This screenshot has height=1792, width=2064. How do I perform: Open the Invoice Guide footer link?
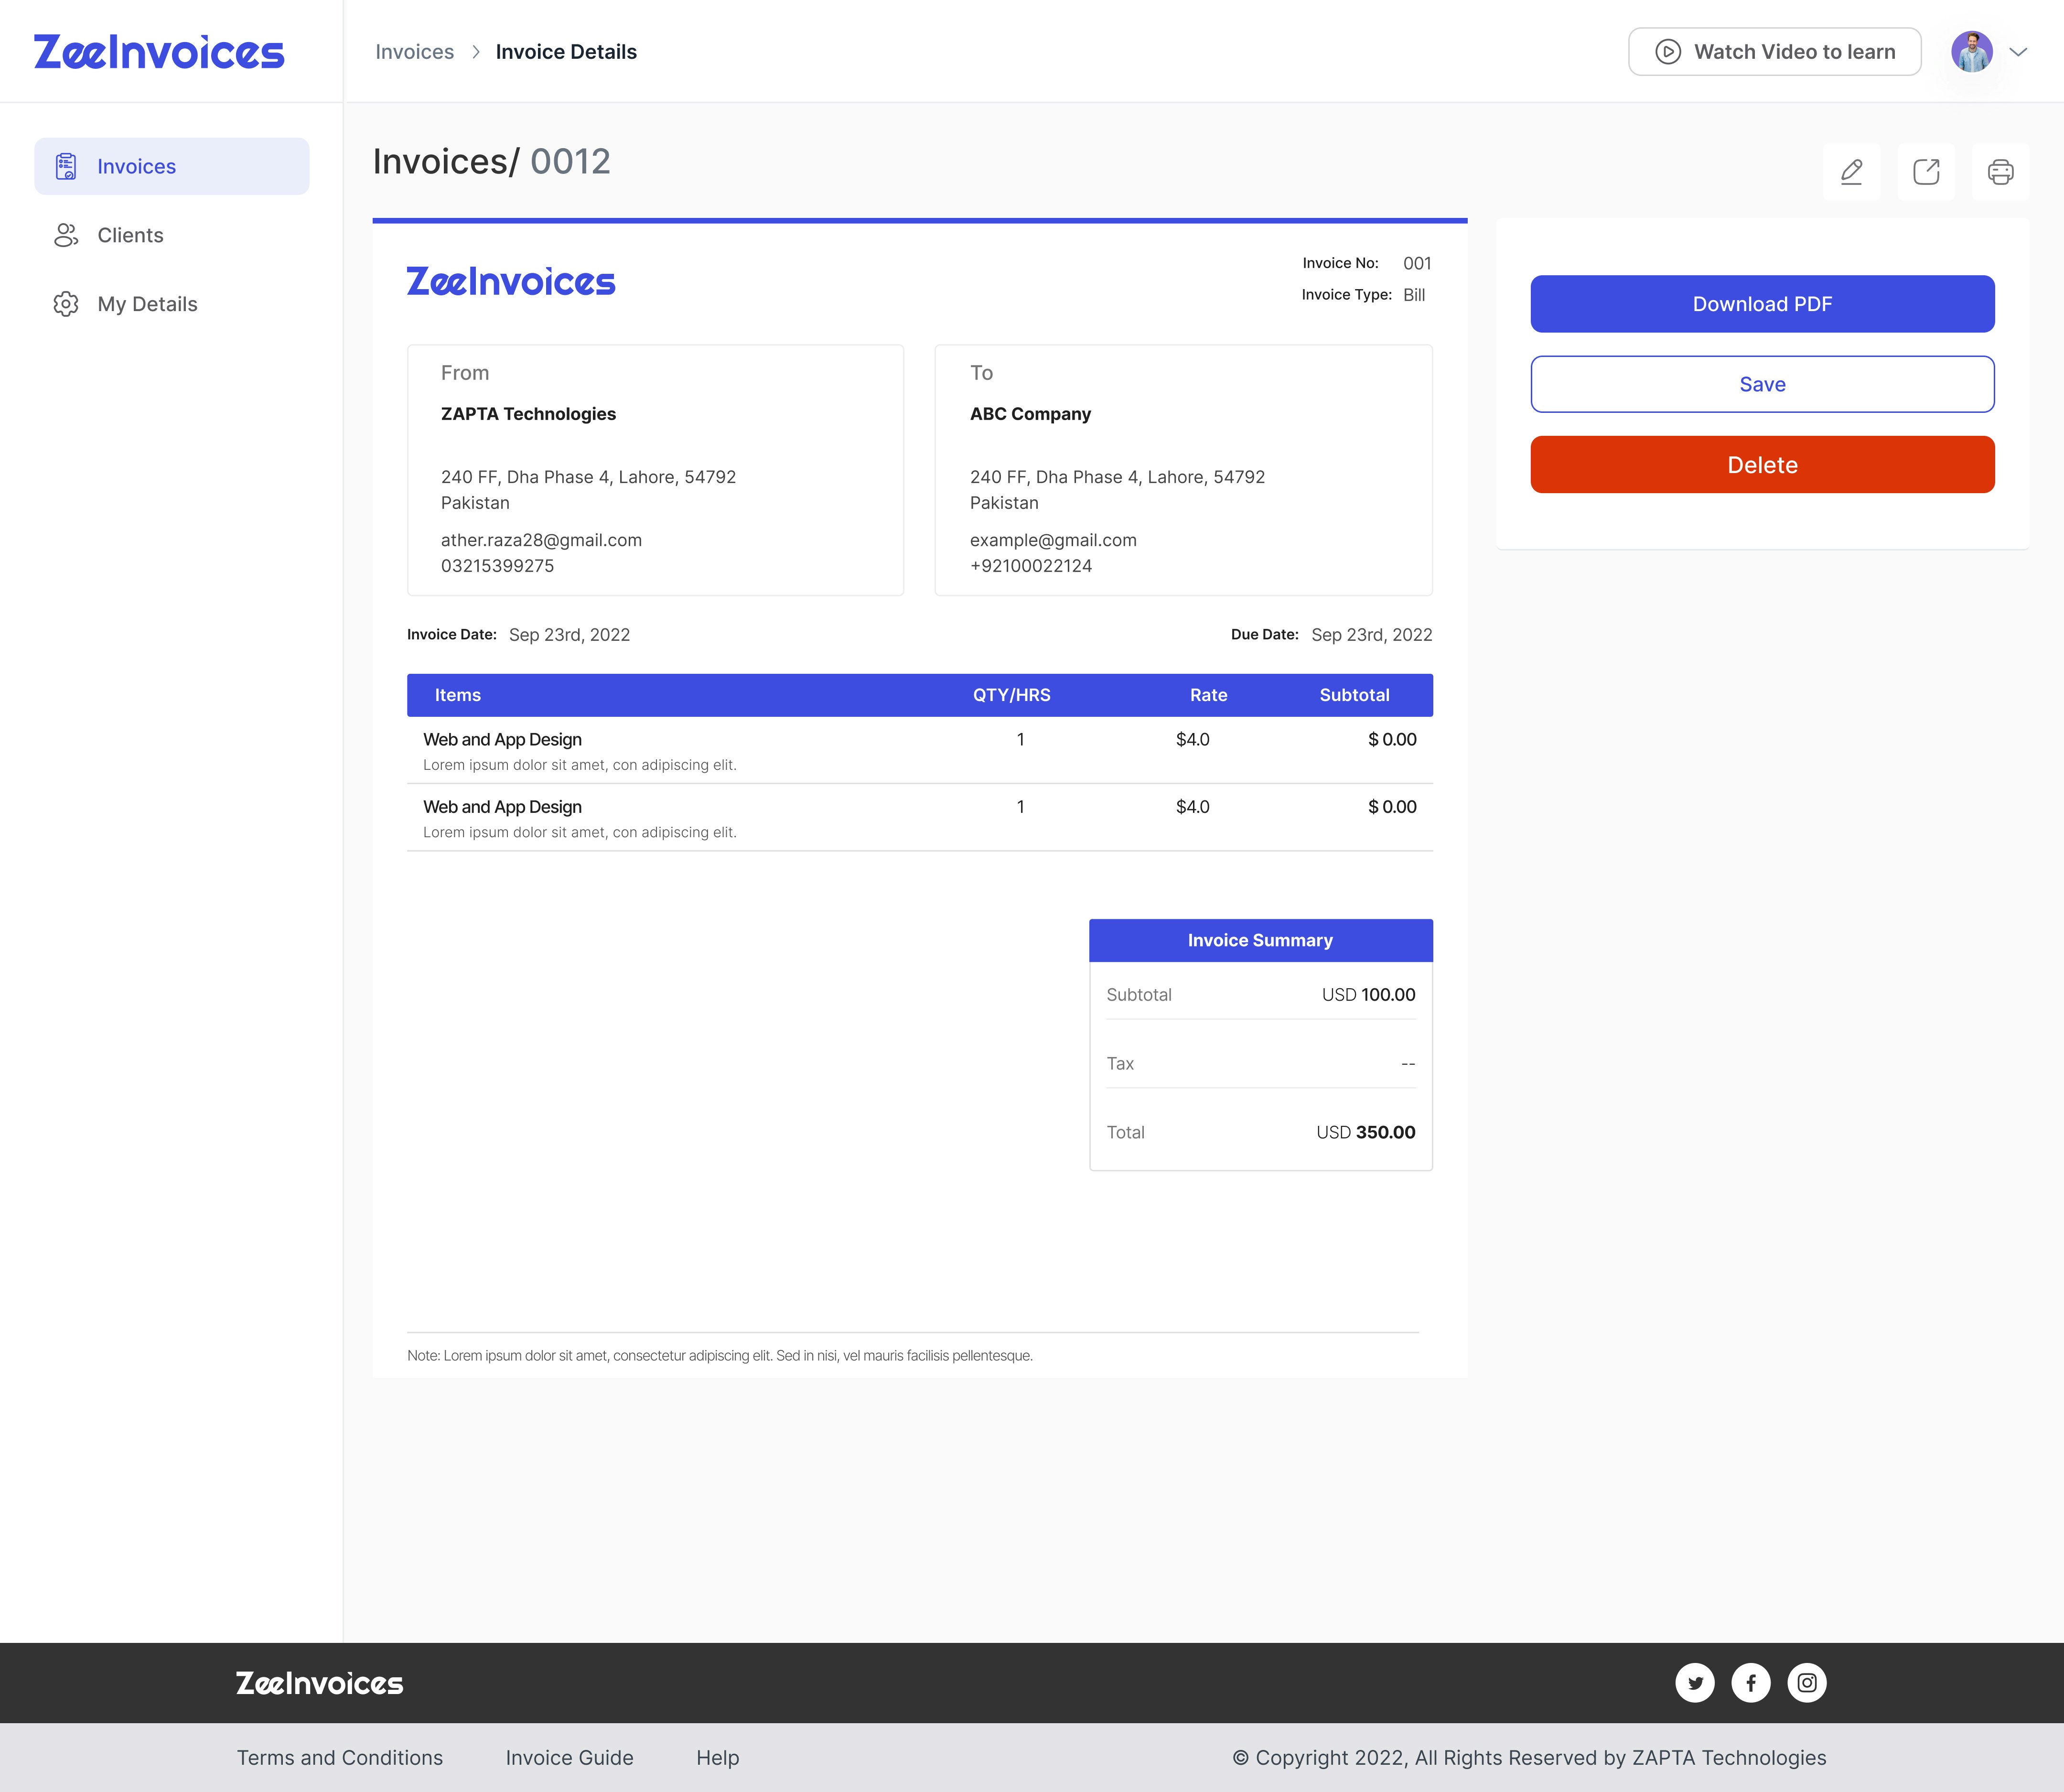[x=569, y=1758]
